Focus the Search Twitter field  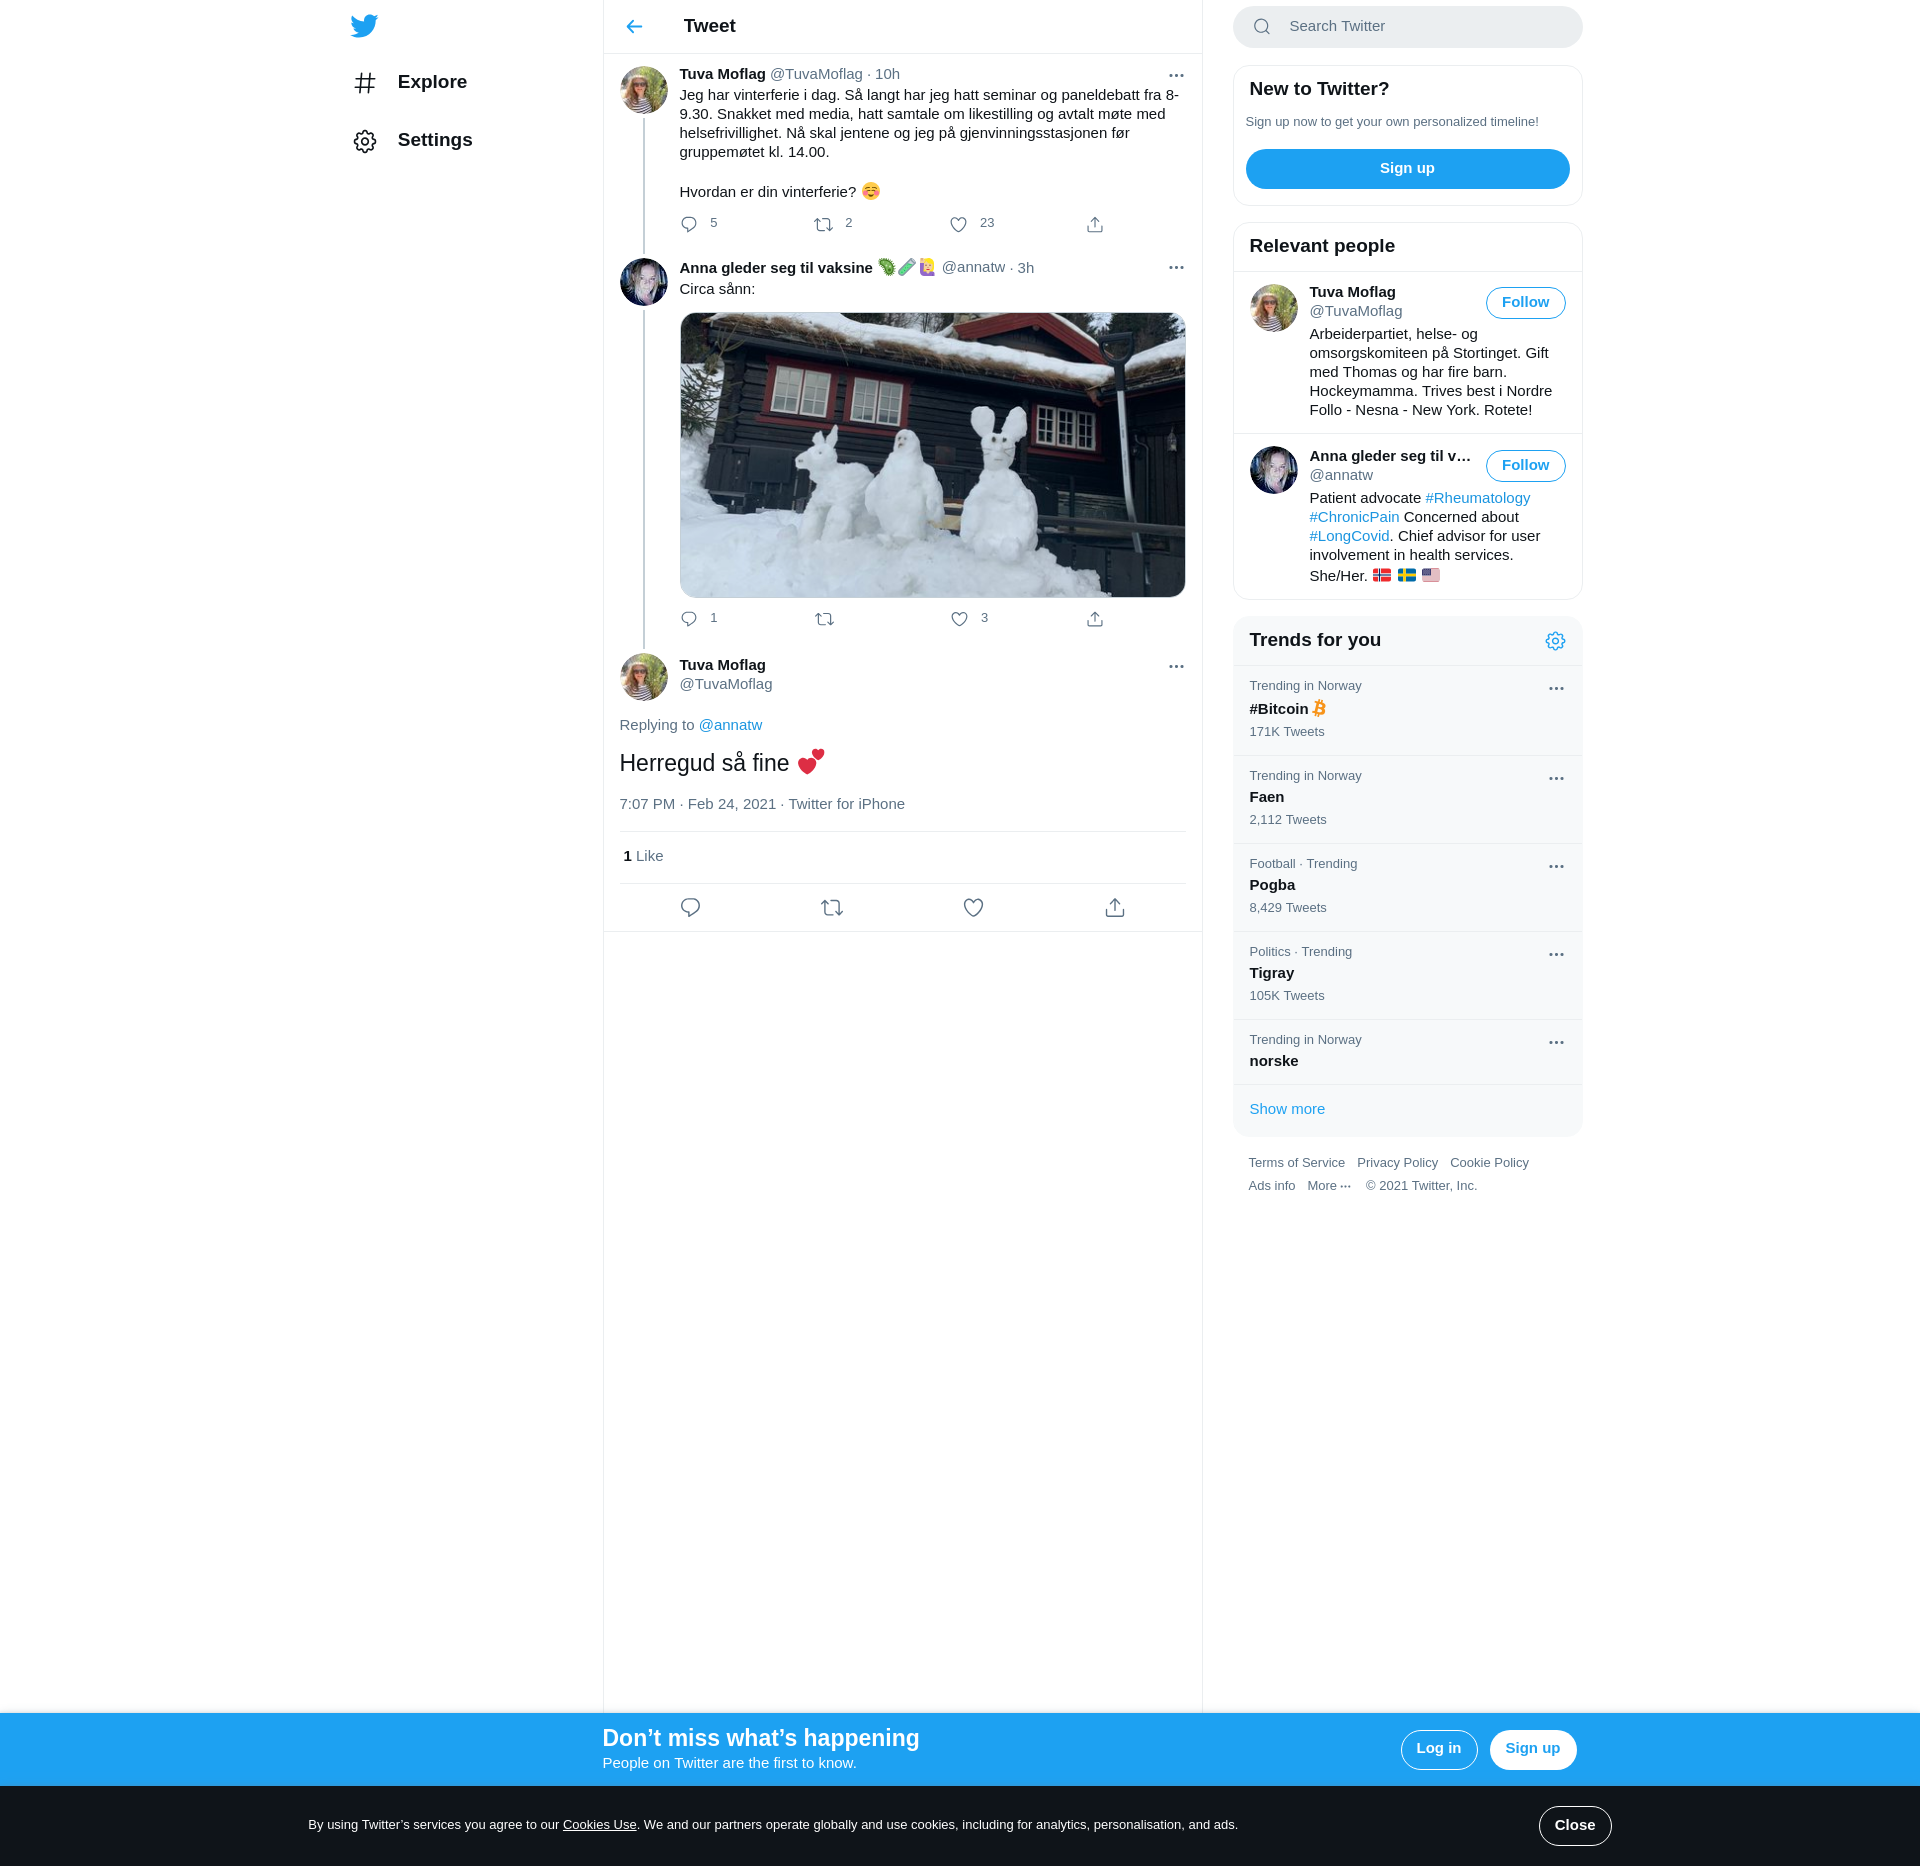[x=1407, y=26]
